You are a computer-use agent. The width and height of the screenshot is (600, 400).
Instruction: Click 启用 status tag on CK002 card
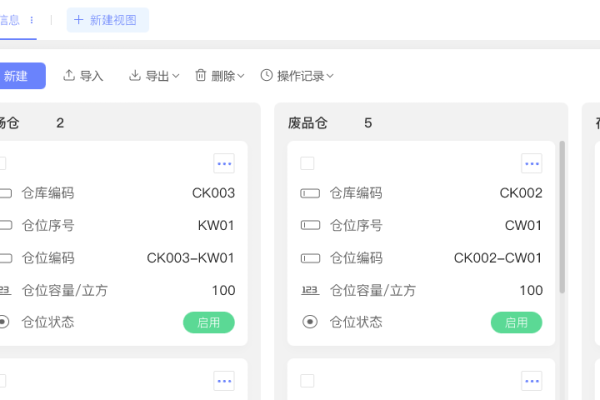[x=517, y=322]
